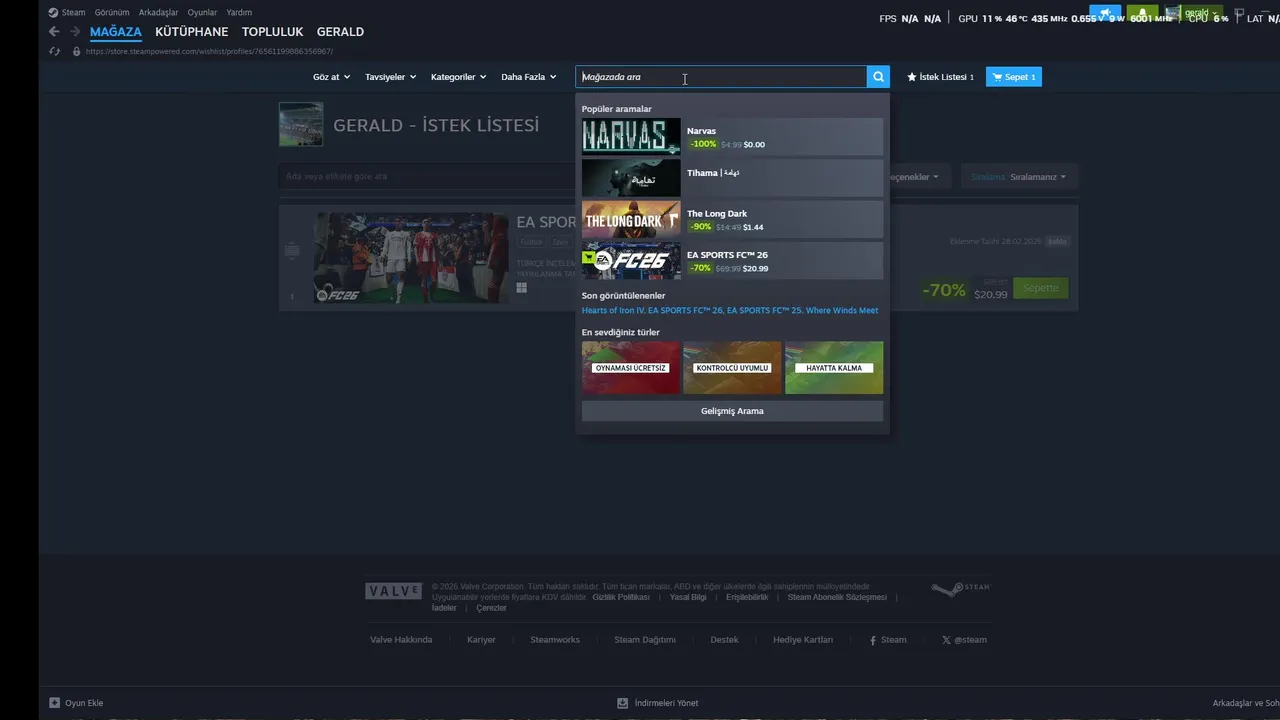The image size is (1280, 720).
Task: Select EA SPORTS FC 26 suggestion
Action: [732, 261]
